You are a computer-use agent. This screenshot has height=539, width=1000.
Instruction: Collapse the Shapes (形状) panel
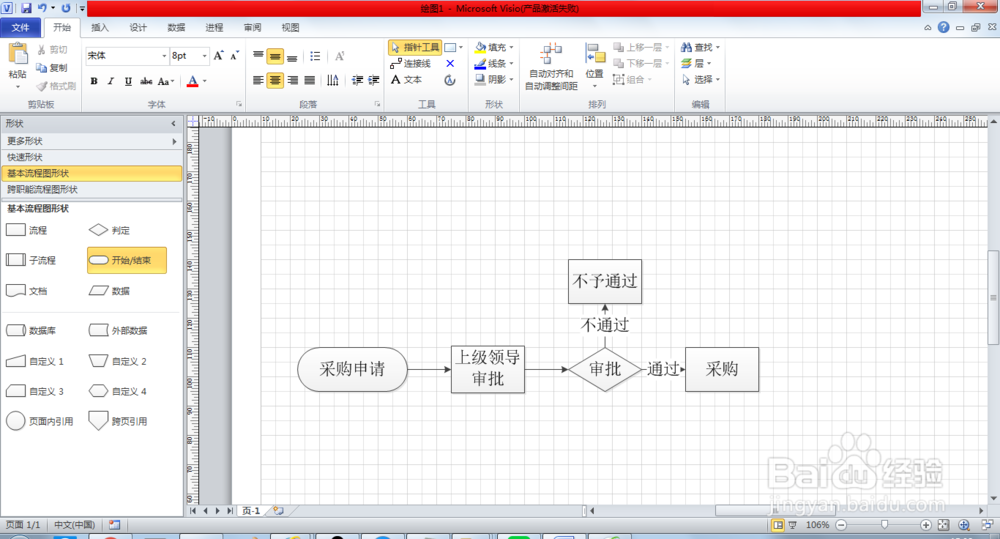tap(173, 124)
